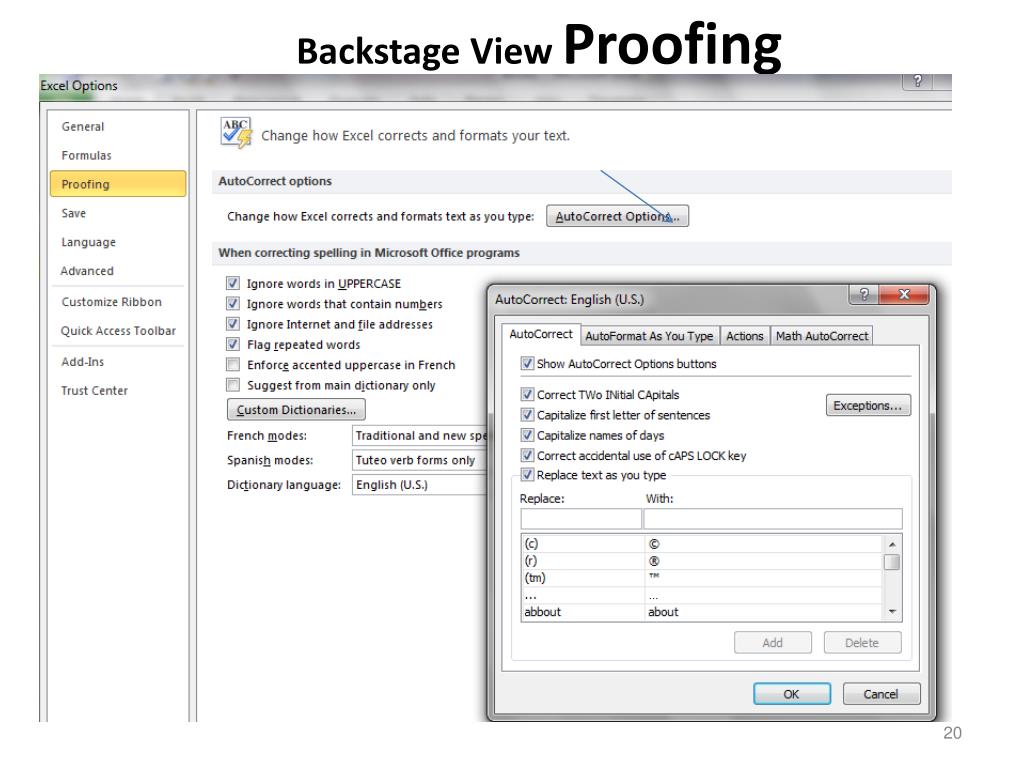Select the abbout replacement entry
Image resolution: width=1024 pixels, height=768 pixels.
(703, 612)
